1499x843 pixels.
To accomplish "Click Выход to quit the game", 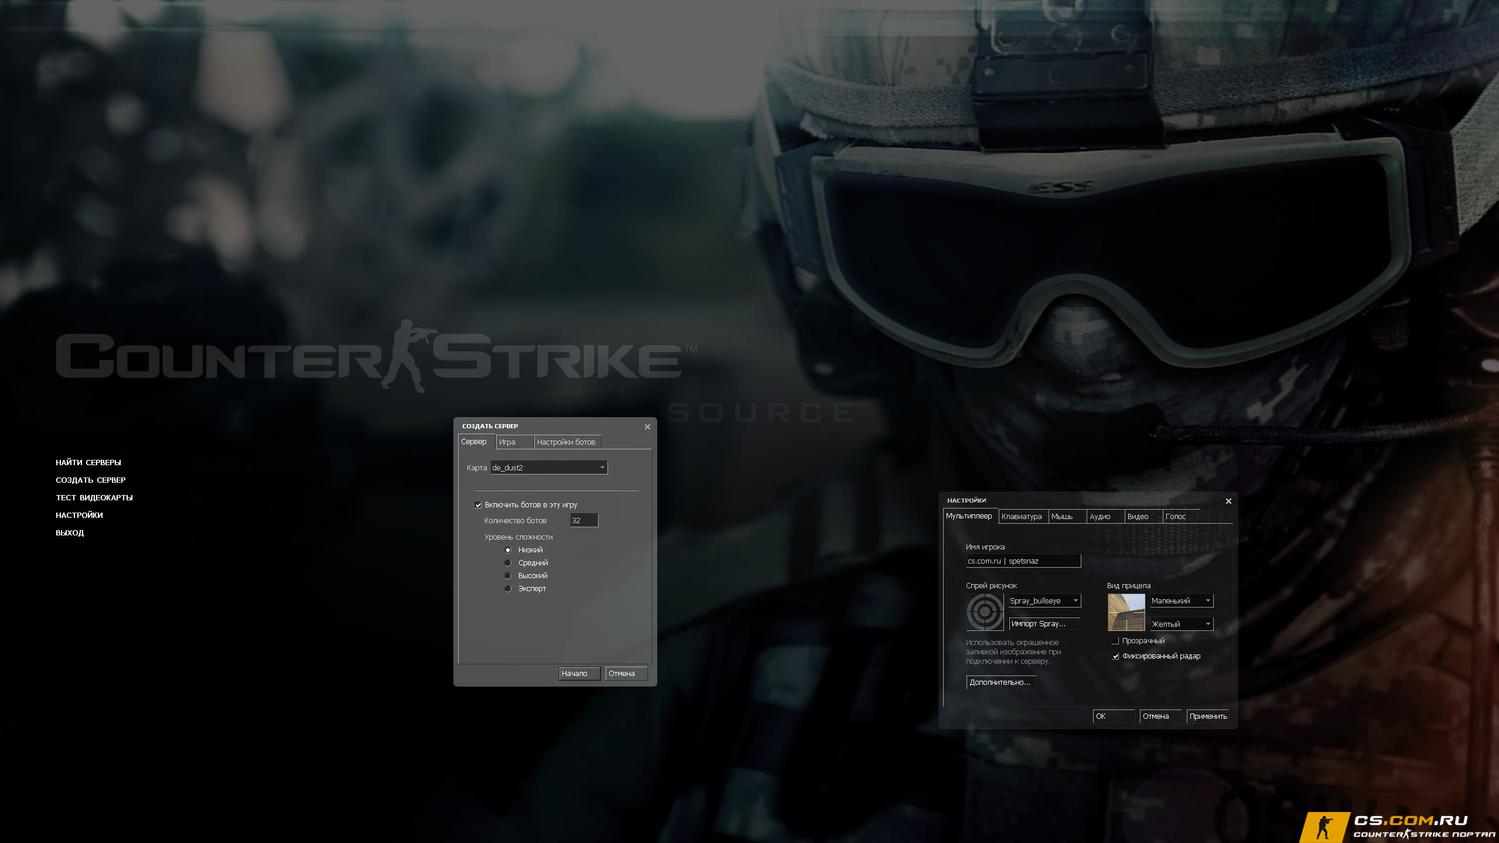I will 70,533.
